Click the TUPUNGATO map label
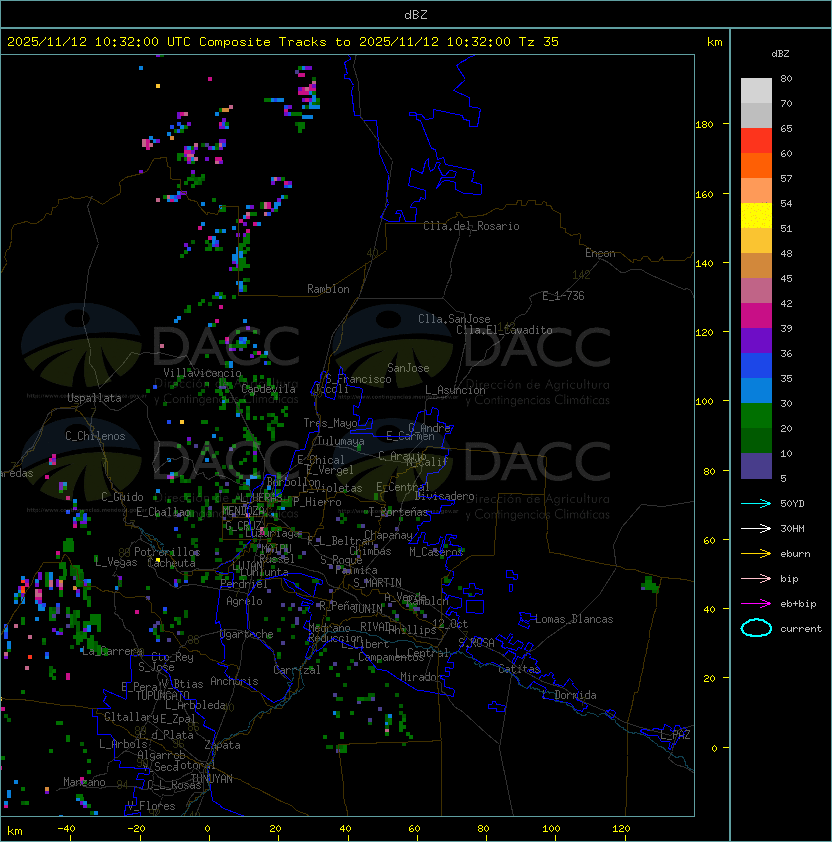Image resolution: width=832 pixels, height=842 pixels. pyautogui.click(x=162, y=696)
